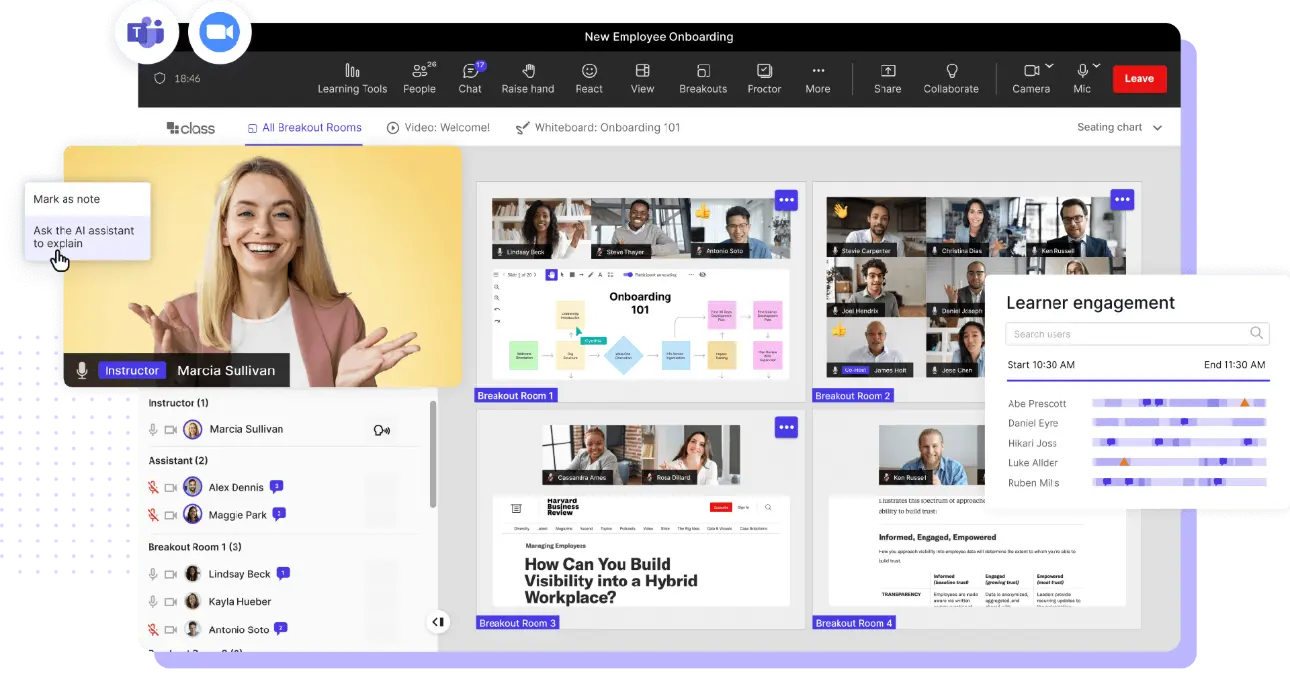Select Ask the AI assistant to explain
1290x694 pixels.
(x=84, y=237)
